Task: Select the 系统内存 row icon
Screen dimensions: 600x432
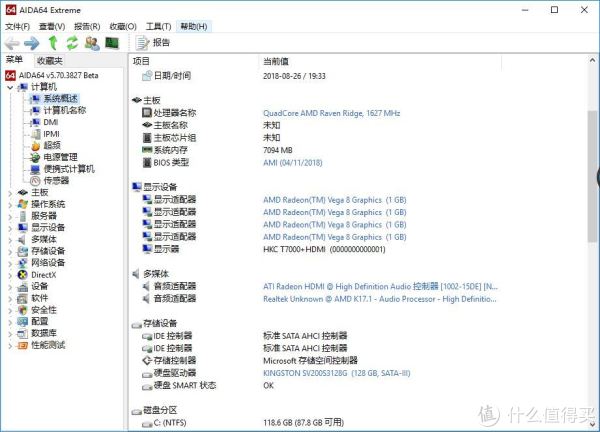Action: coord(147,150)
